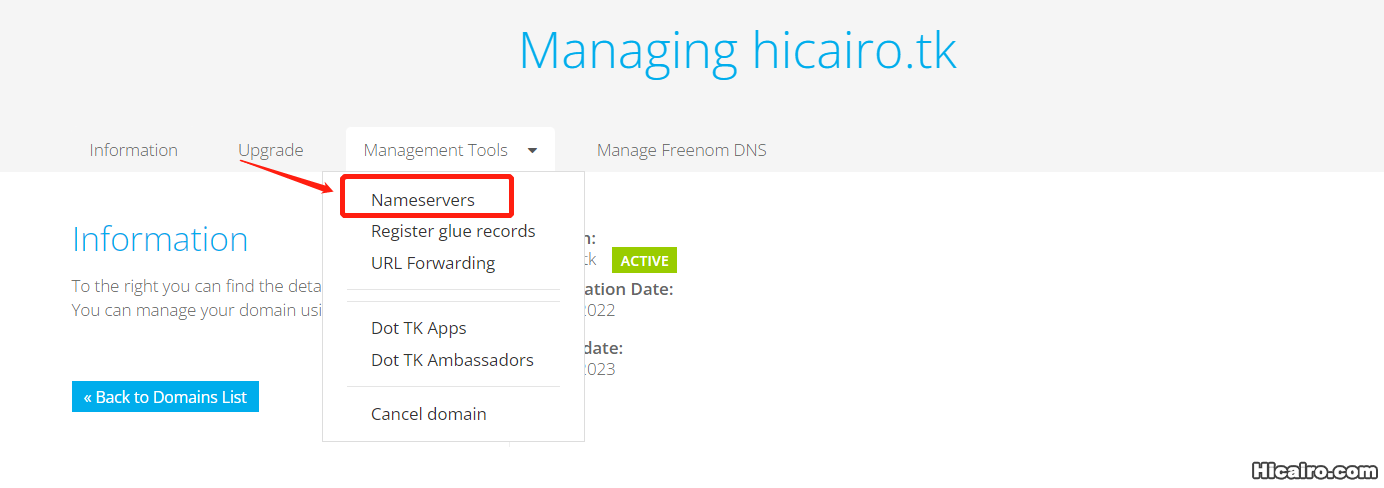Switch to the Information tab
Image resolution: width=1384 pixels, height=488 pixels.
pyautogui.click(x=133, y=151)
